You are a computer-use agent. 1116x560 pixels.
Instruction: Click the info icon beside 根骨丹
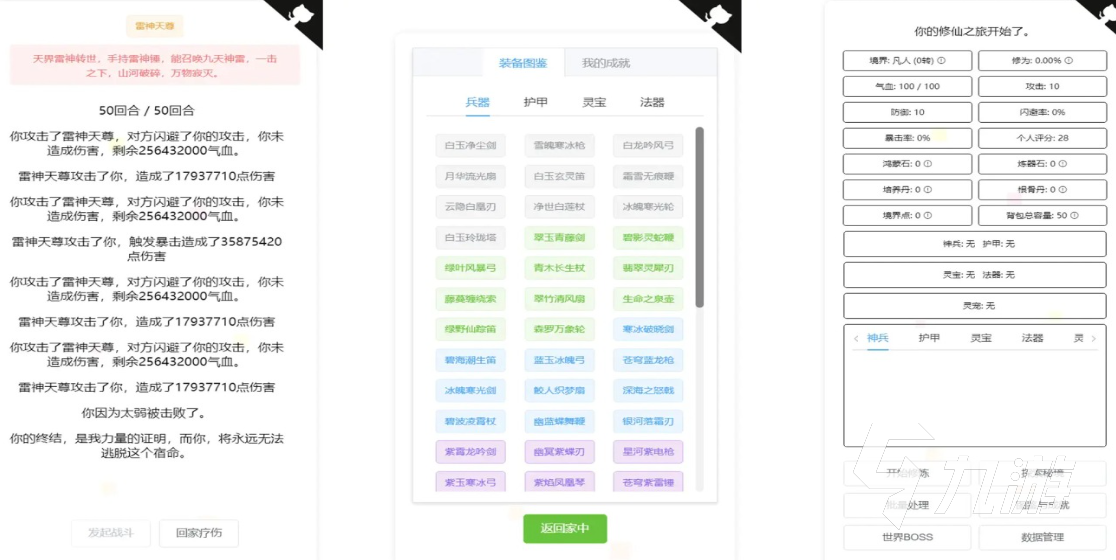point(1064,189)
